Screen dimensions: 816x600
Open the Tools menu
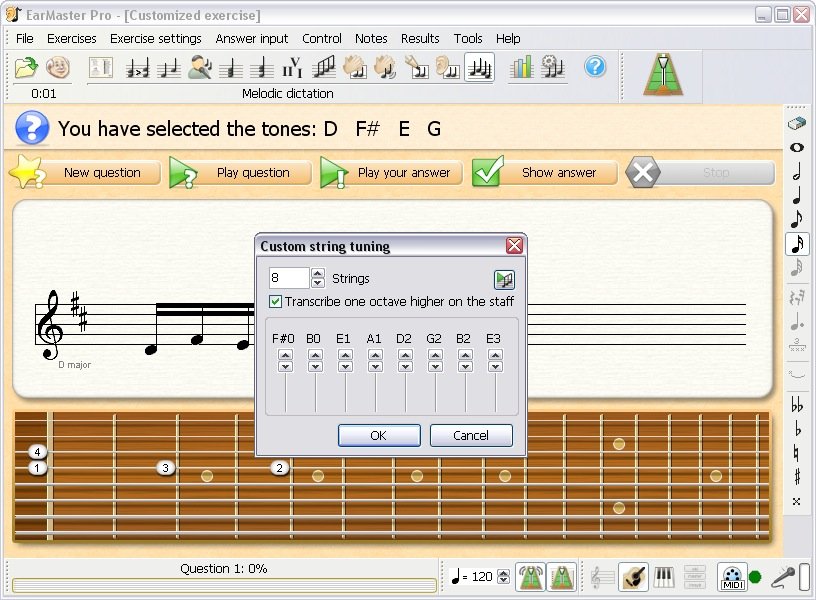[x=468, y=39]
